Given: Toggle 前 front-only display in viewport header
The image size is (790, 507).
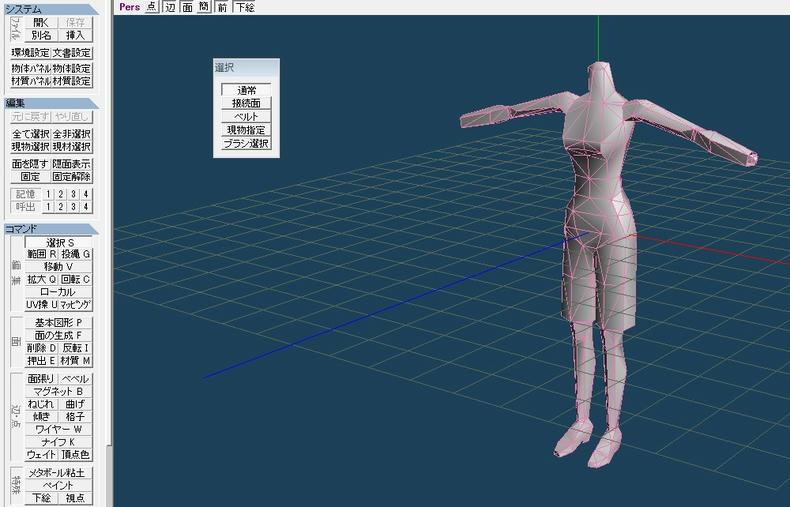Looking at the screenshot, I should click(222, 7).
